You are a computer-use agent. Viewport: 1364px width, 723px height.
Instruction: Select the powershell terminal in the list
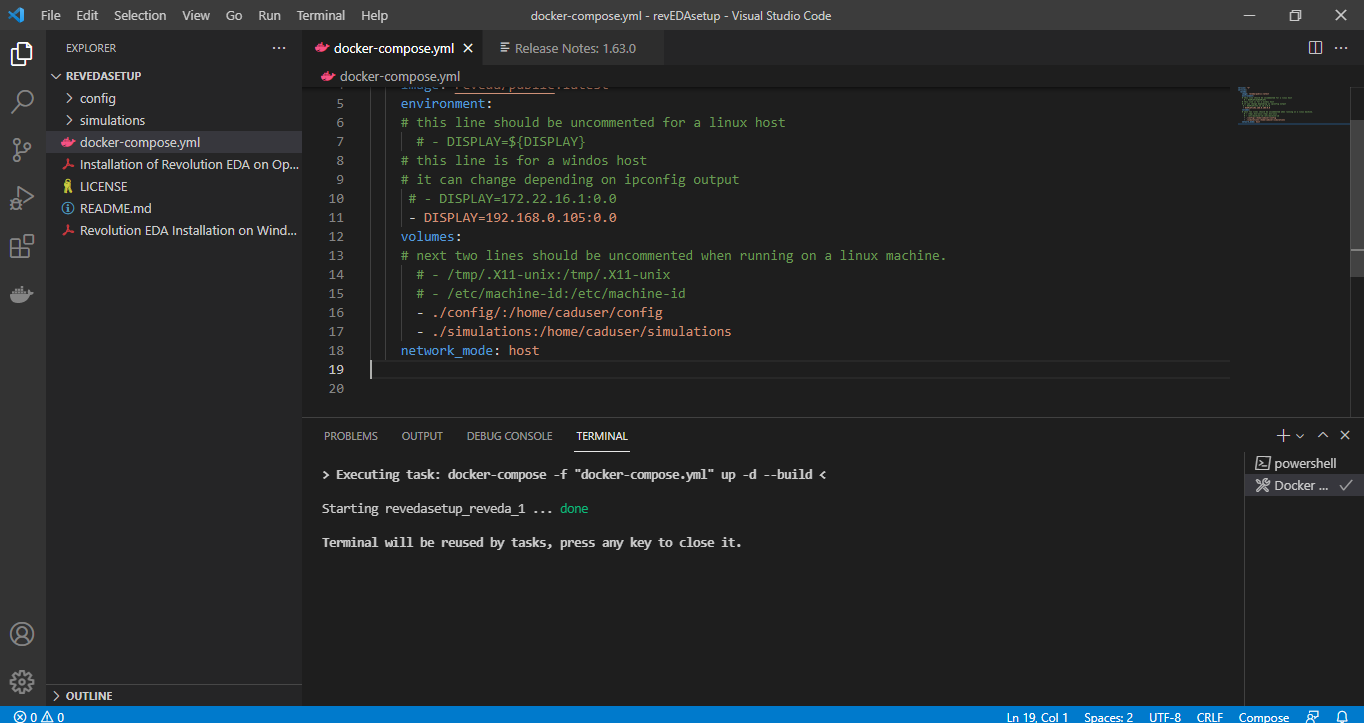coord(1303,462)
